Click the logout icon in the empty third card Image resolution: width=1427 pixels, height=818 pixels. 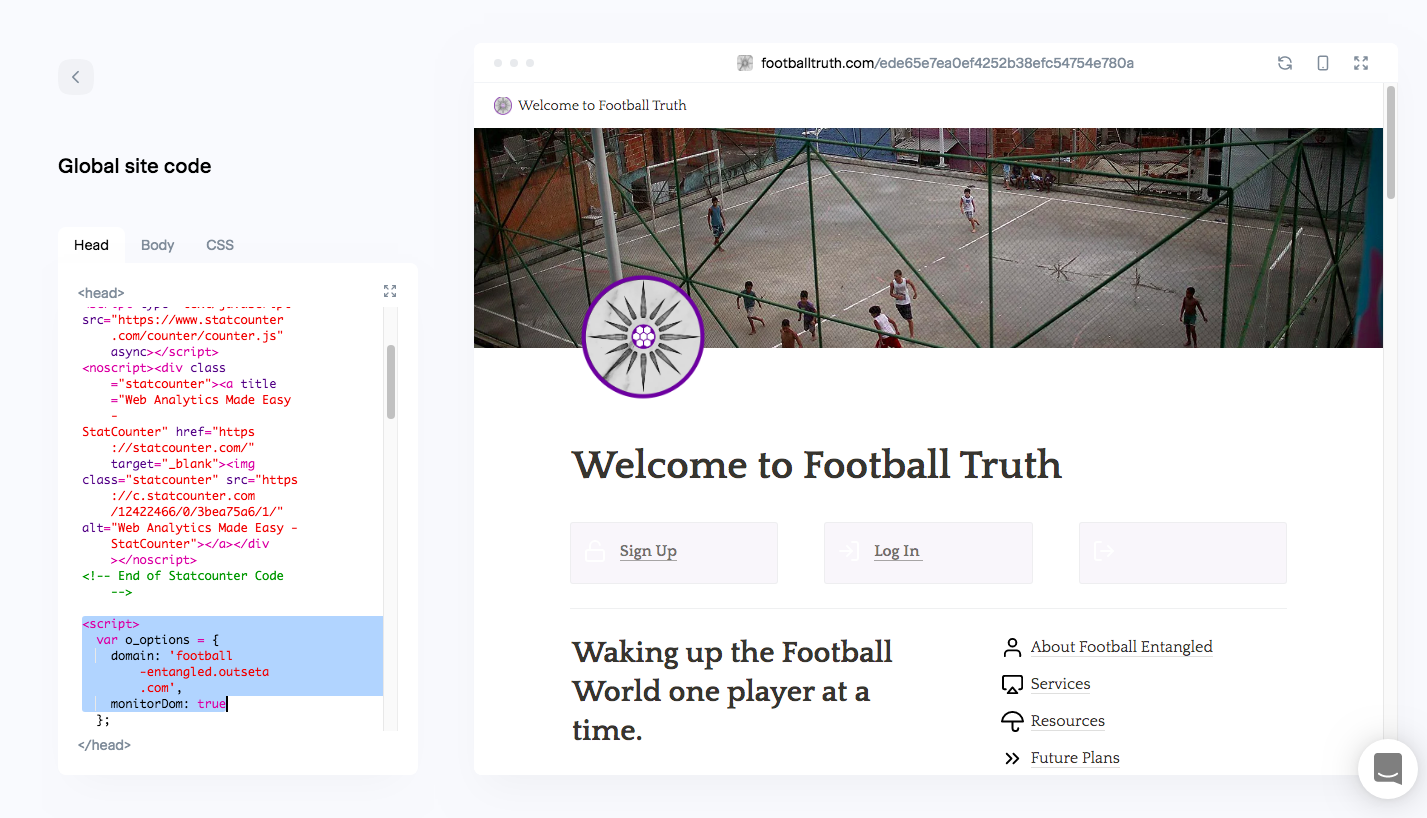(x=1104, y=551)
